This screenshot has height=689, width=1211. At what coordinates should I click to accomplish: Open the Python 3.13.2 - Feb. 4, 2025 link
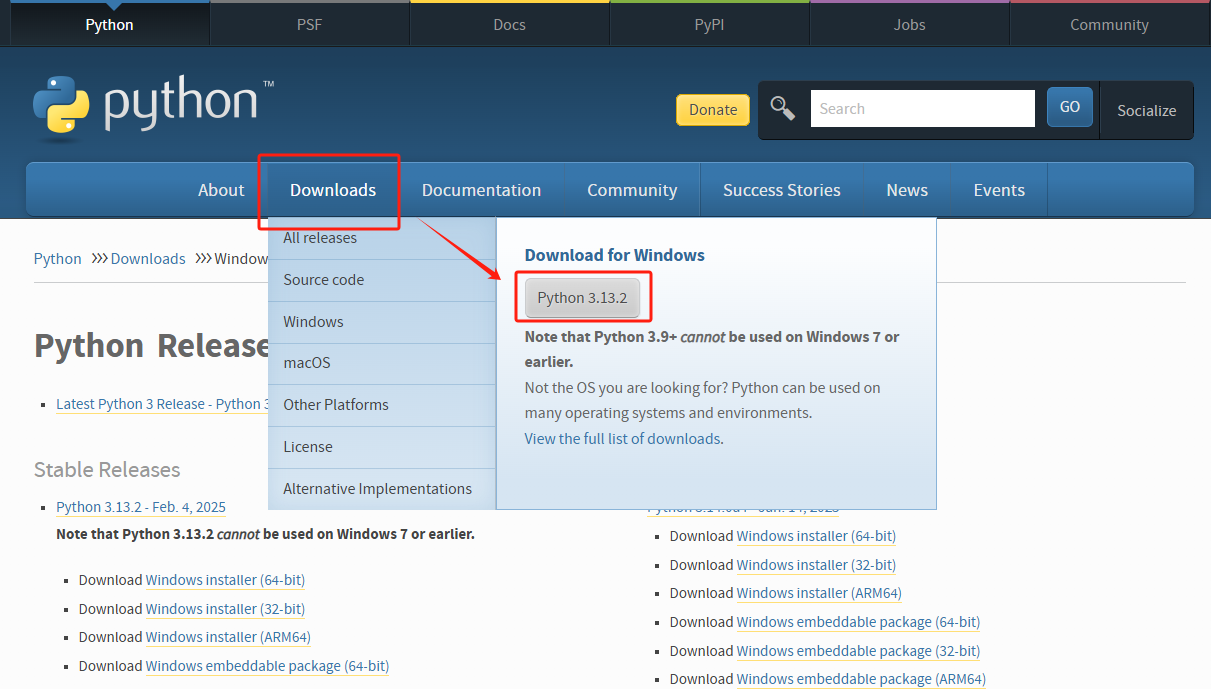click(x=141, y=507)
